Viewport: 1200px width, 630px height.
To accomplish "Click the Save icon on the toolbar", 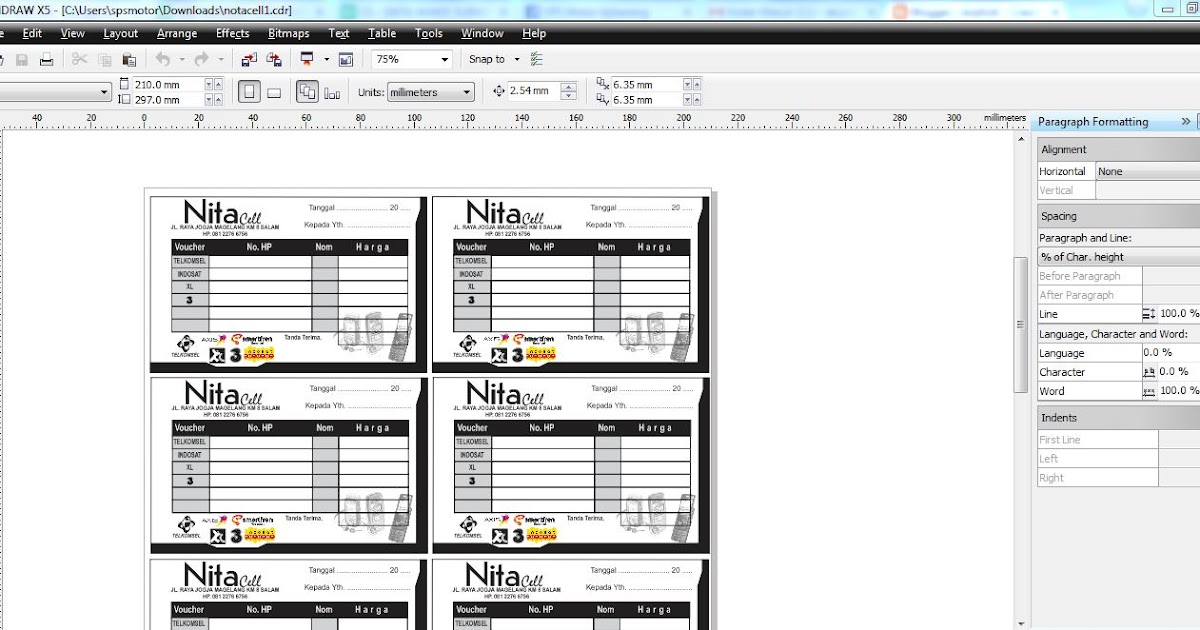I will [x=21, y=59].
